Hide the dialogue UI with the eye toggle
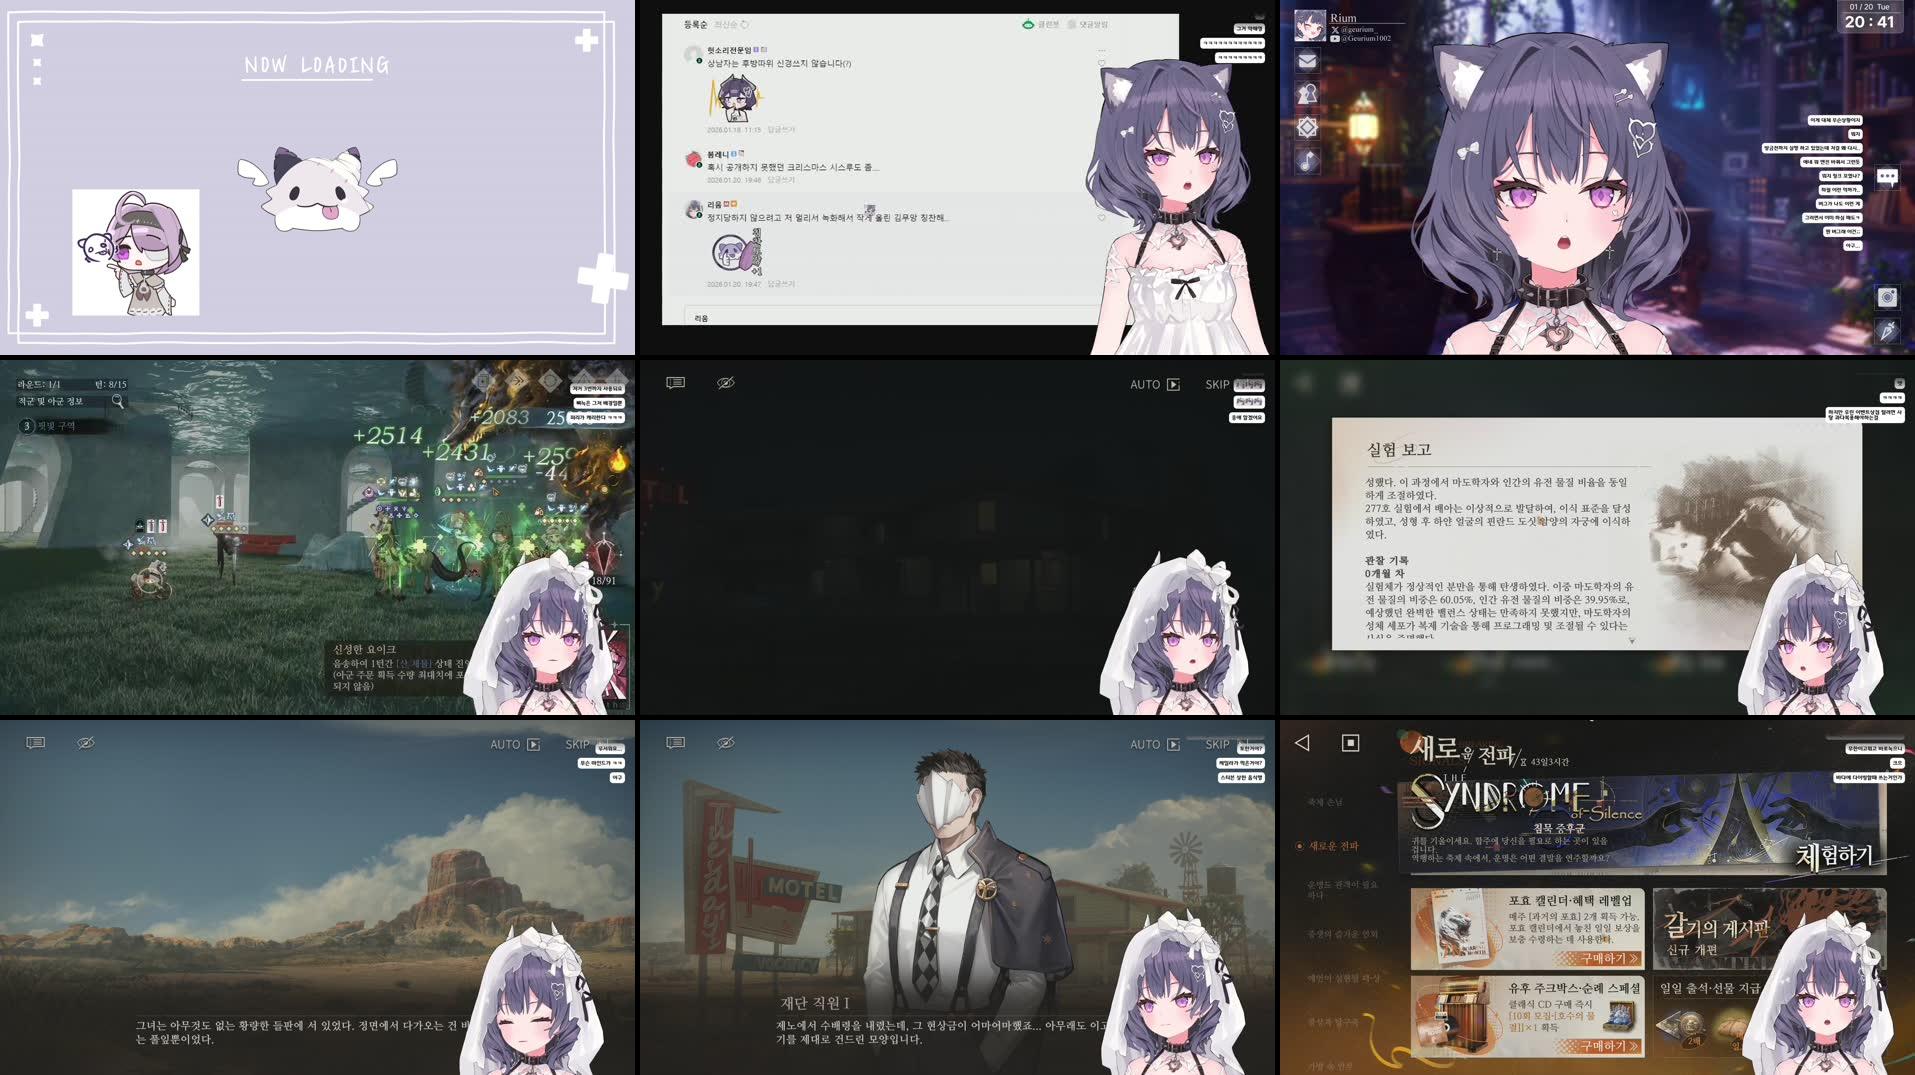Screen dimensions: 1915x1075 point(726,383)
